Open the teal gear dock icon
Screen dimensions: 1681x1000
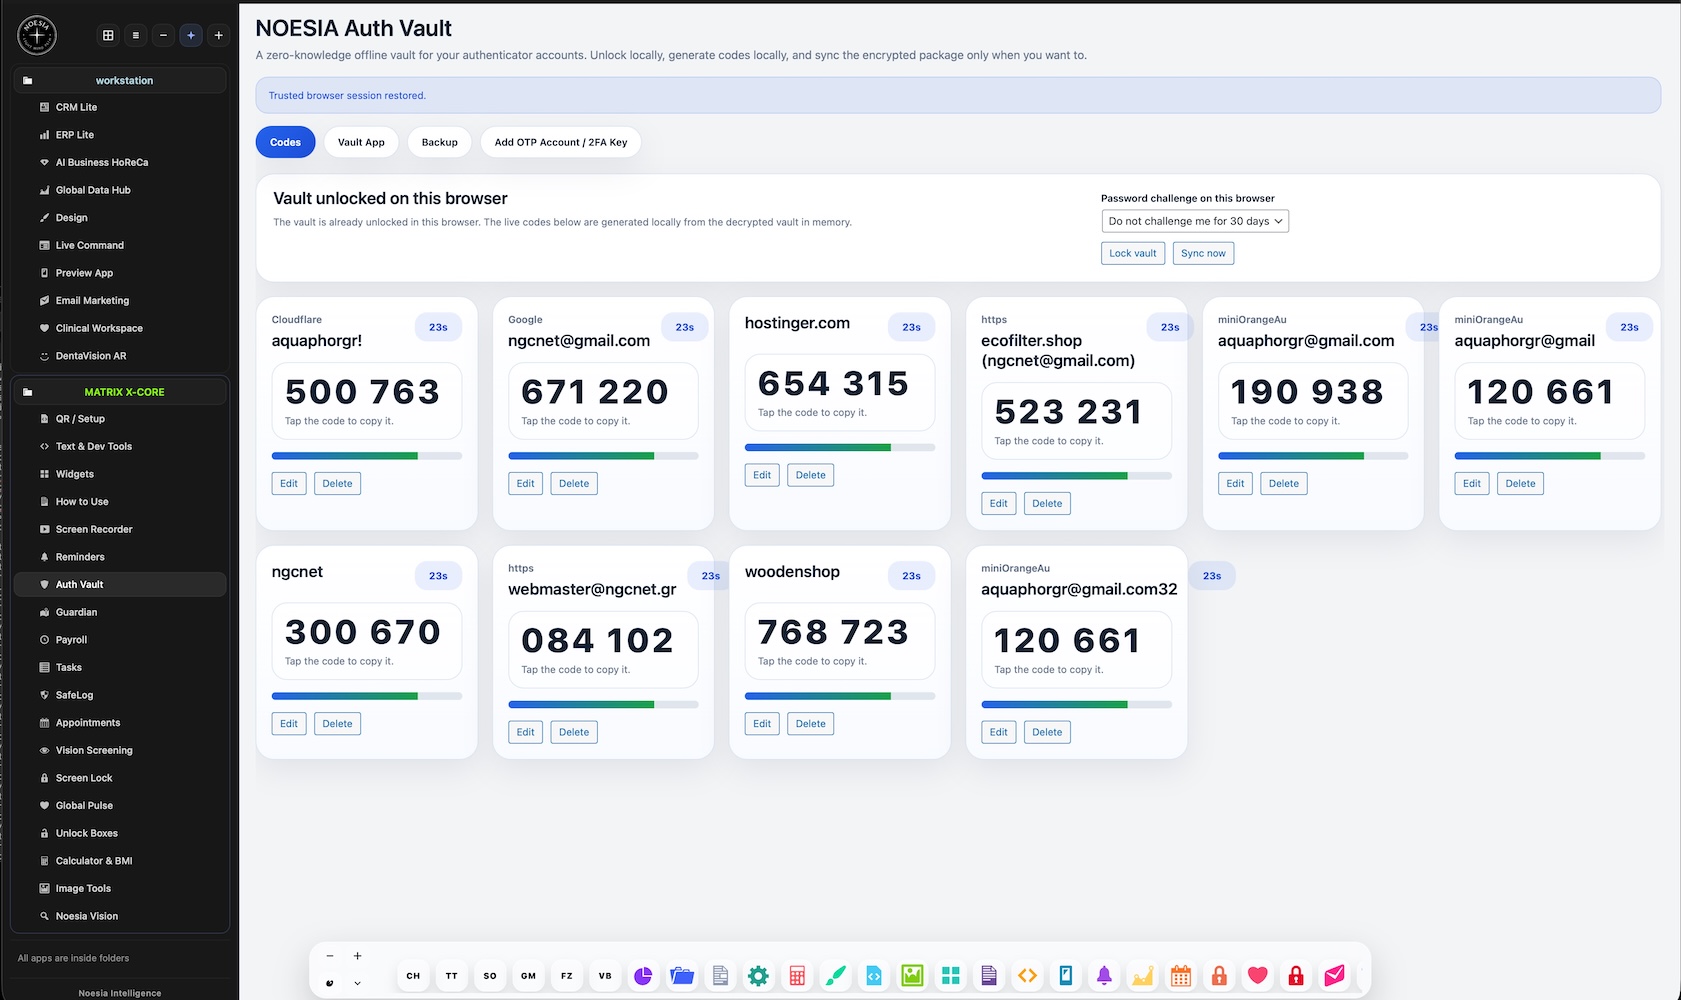(758, 975)
